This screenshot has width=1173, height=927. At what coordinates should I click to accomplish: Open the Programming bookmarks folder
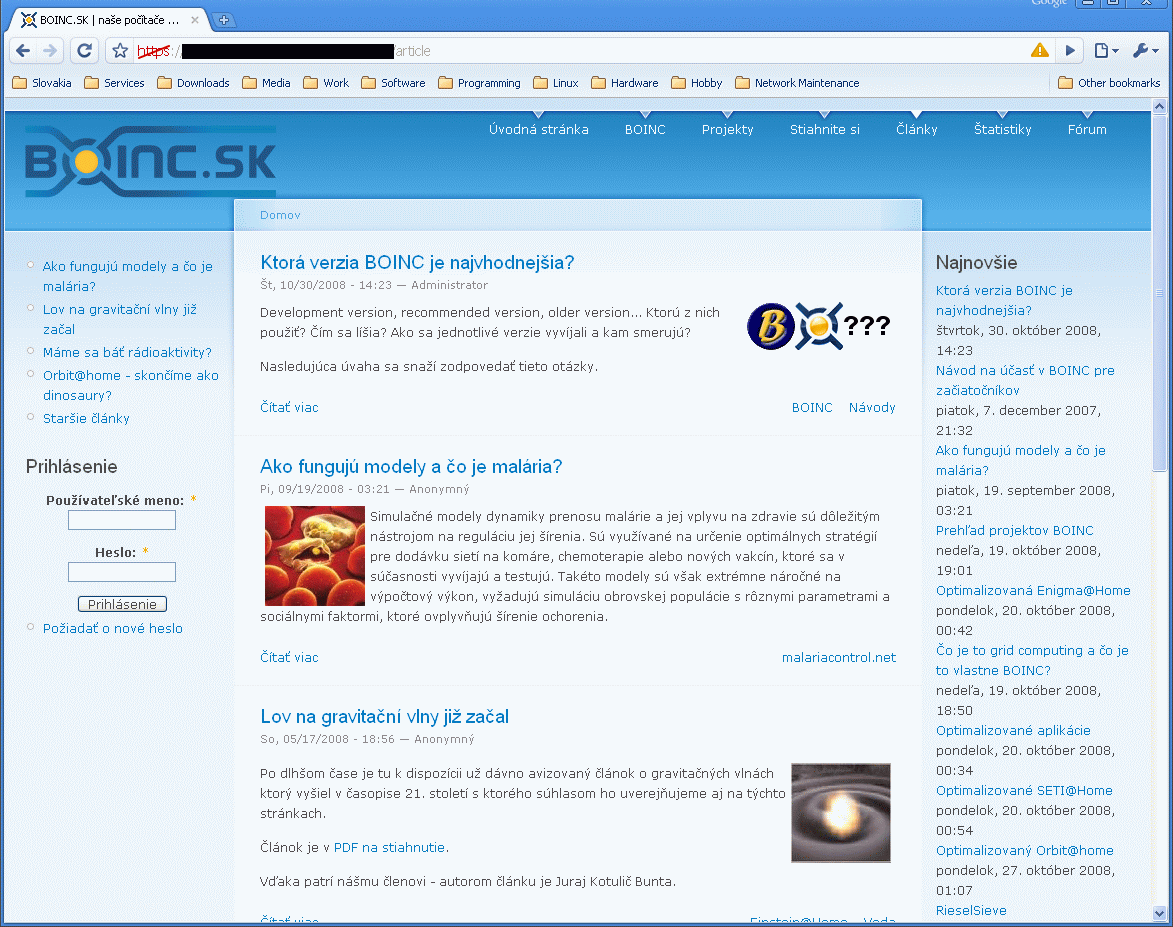tap(479, 83)
